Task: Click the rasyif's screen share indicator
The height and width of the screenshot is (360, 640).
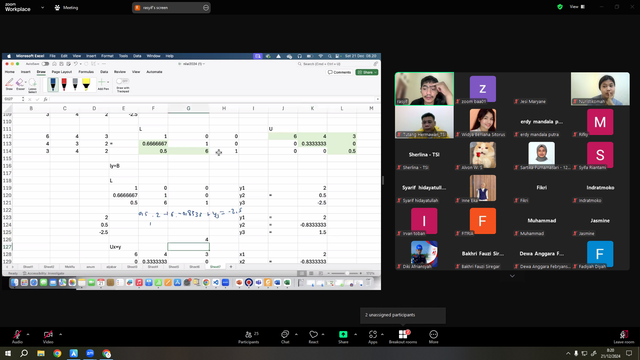Action: pyautogui.click(x=171, y=7)
